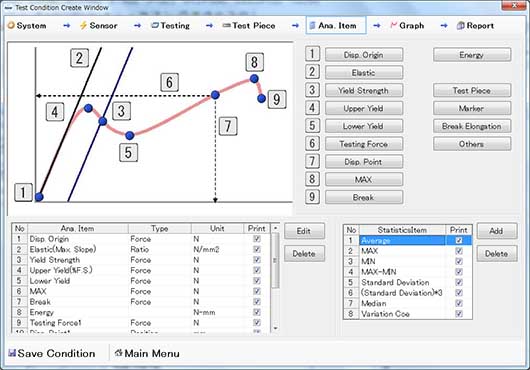Image resolution: width=530 pixels, height=370 pixels.
Task: Click the Break Elongation button
Action: pos(472,126)
